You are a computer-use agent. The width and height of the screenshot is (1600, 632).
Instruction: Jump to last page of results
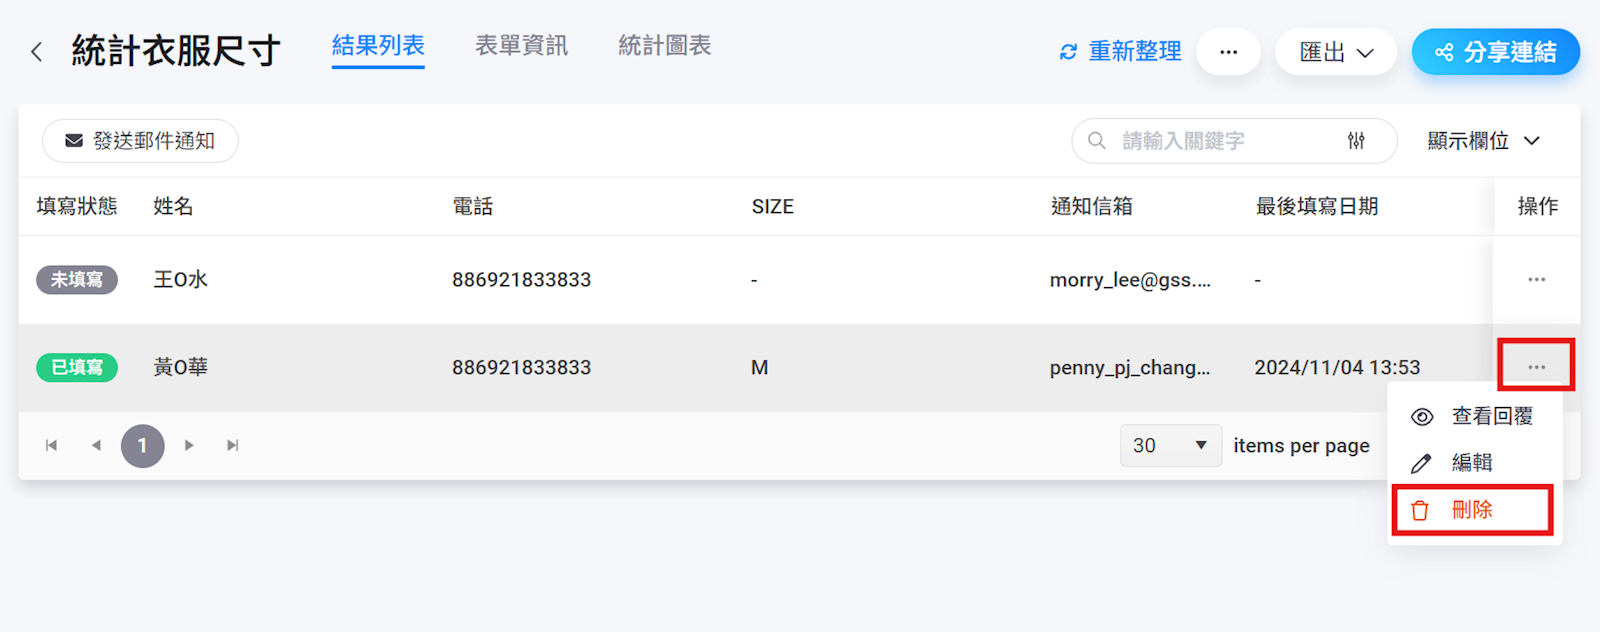(x=233, y=446)
